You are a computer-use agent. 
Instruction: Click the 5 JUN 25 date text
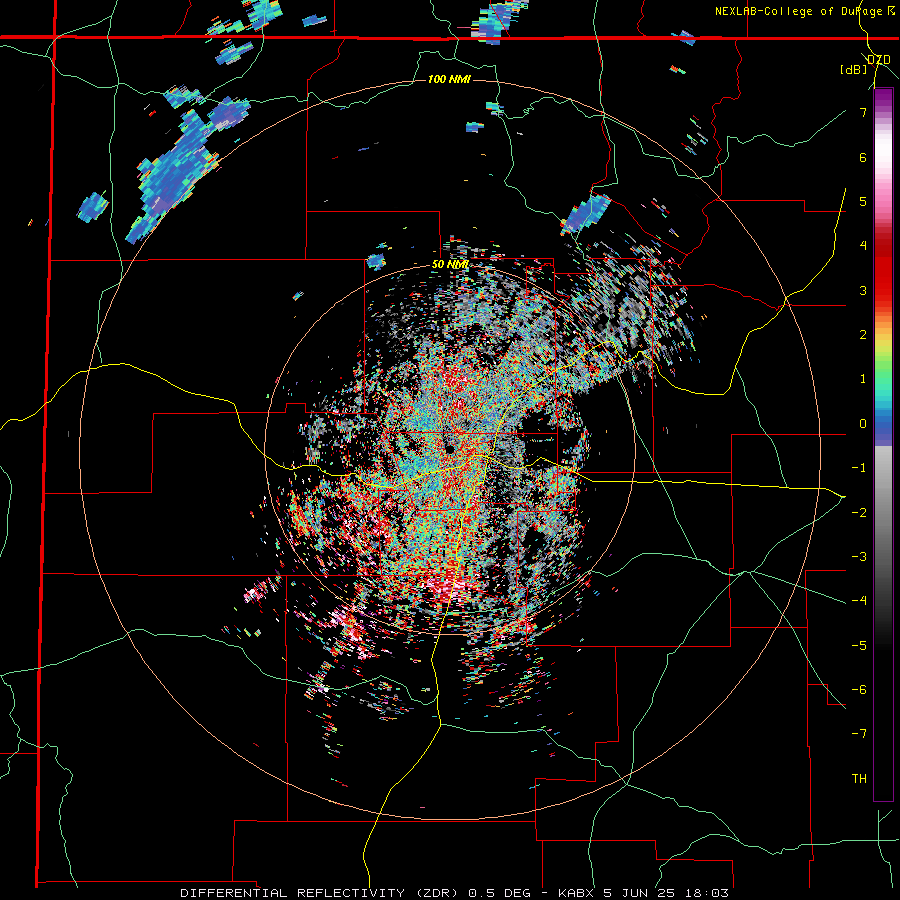(639, 893)
